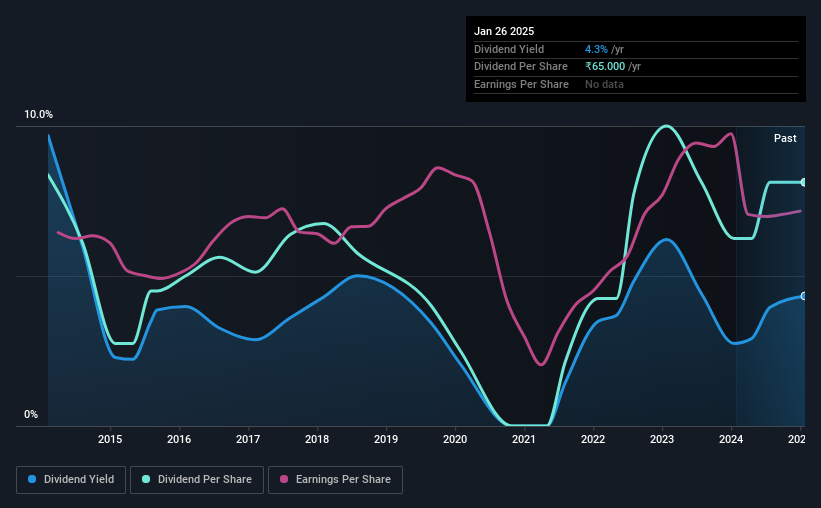Click the tooltip Dividend Per Share row label
The width and height of the screenshot is (821, 508).
(521, 67)
